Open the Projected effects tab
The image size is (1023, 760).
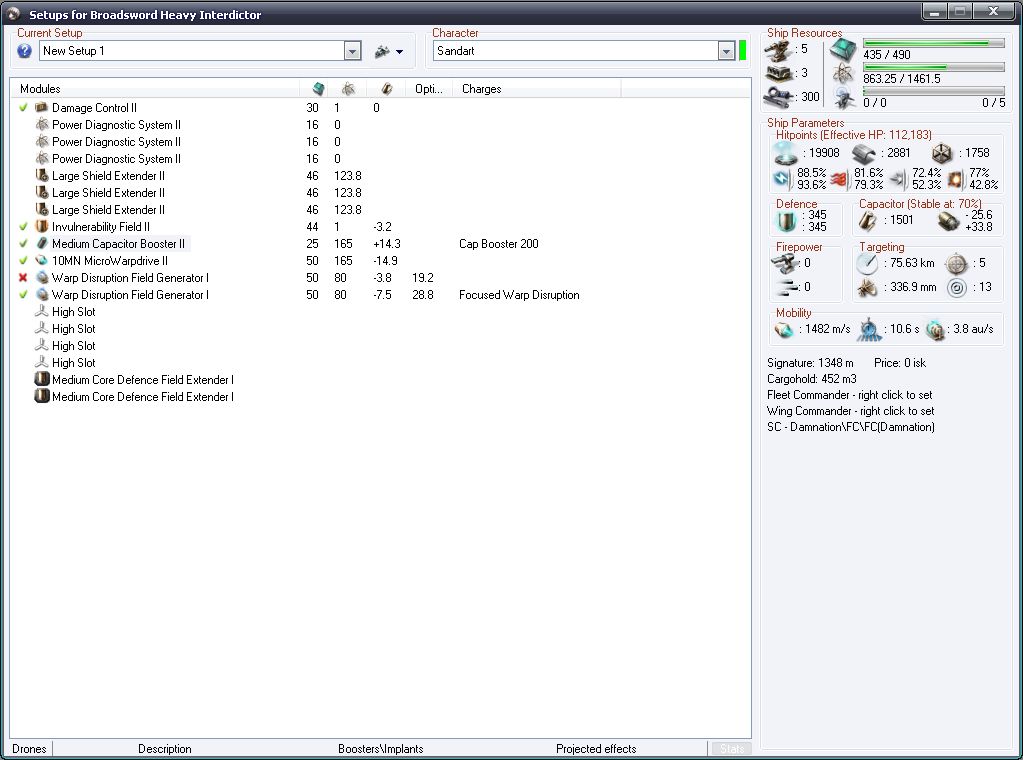tap(596, 749)
